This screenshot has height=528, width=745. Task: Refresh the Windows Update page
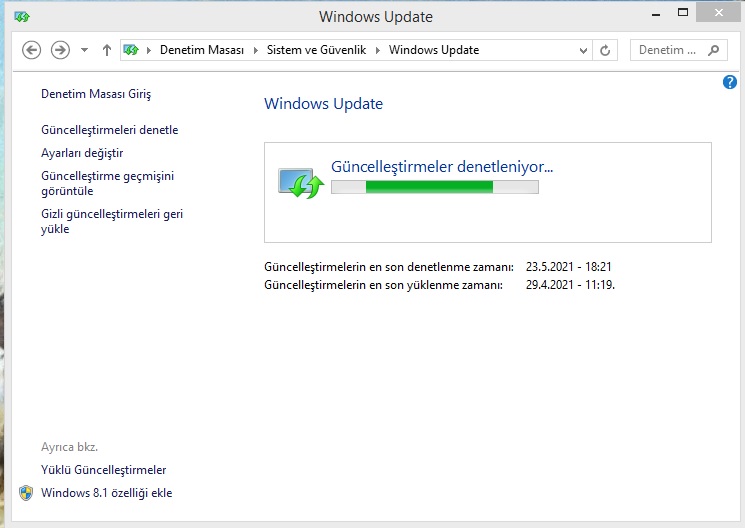pos(605,50)
